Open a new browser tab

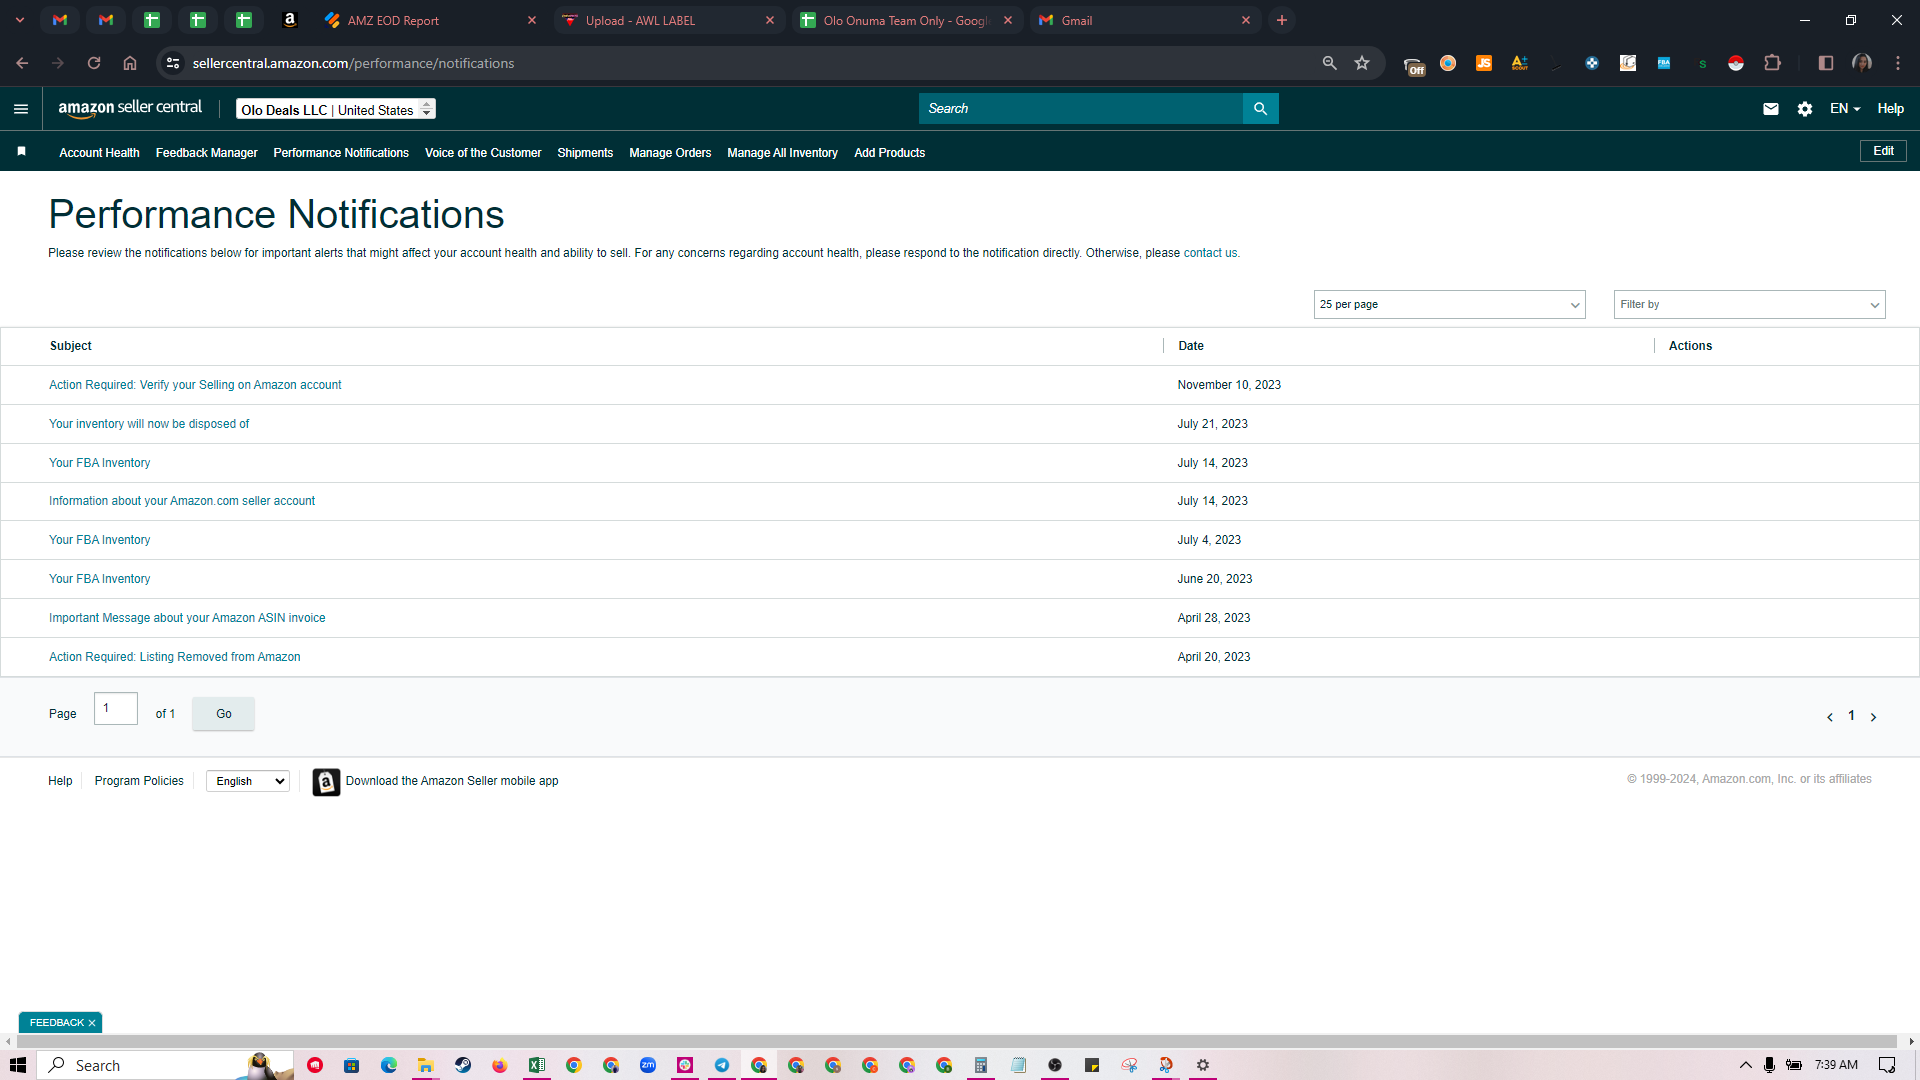coord(1282,20)
